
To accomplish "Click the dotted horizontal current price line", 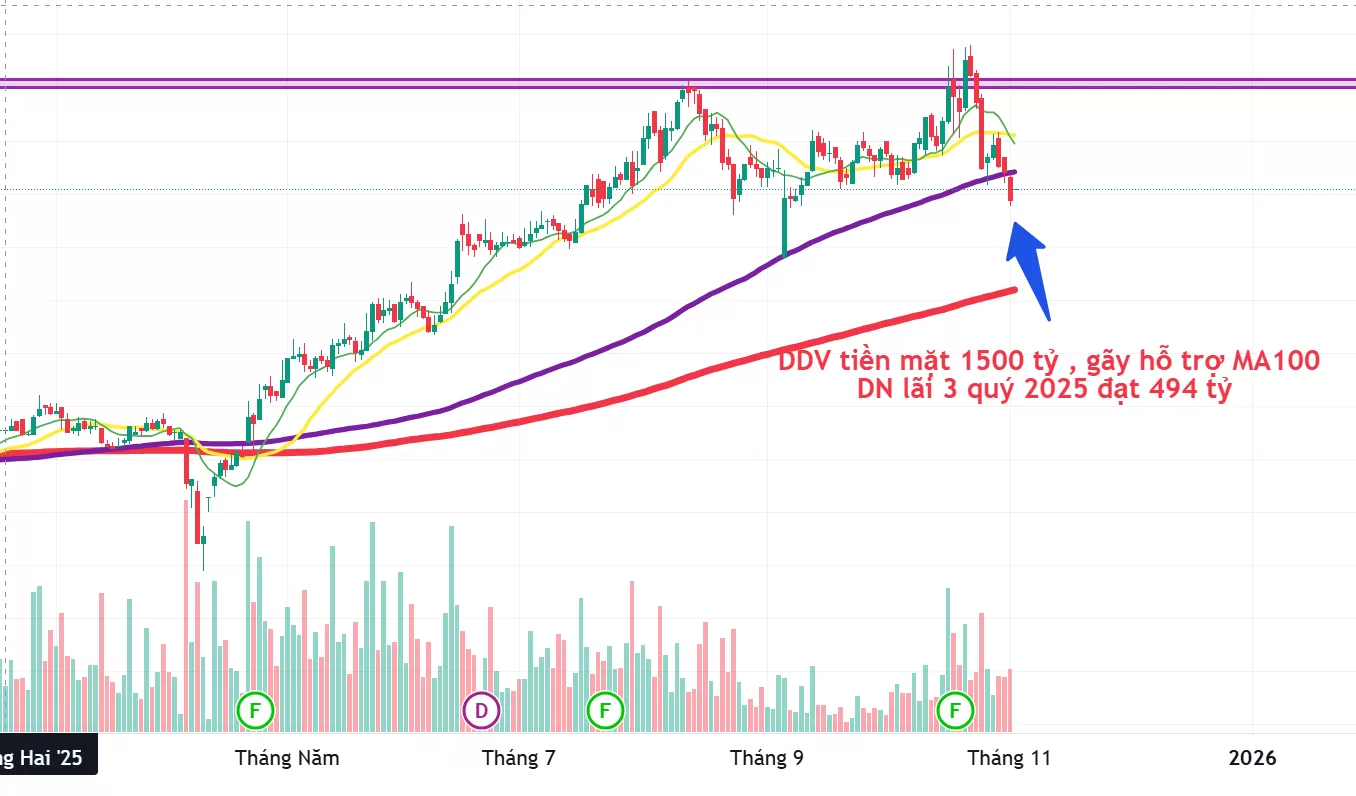I will 1200,189.
